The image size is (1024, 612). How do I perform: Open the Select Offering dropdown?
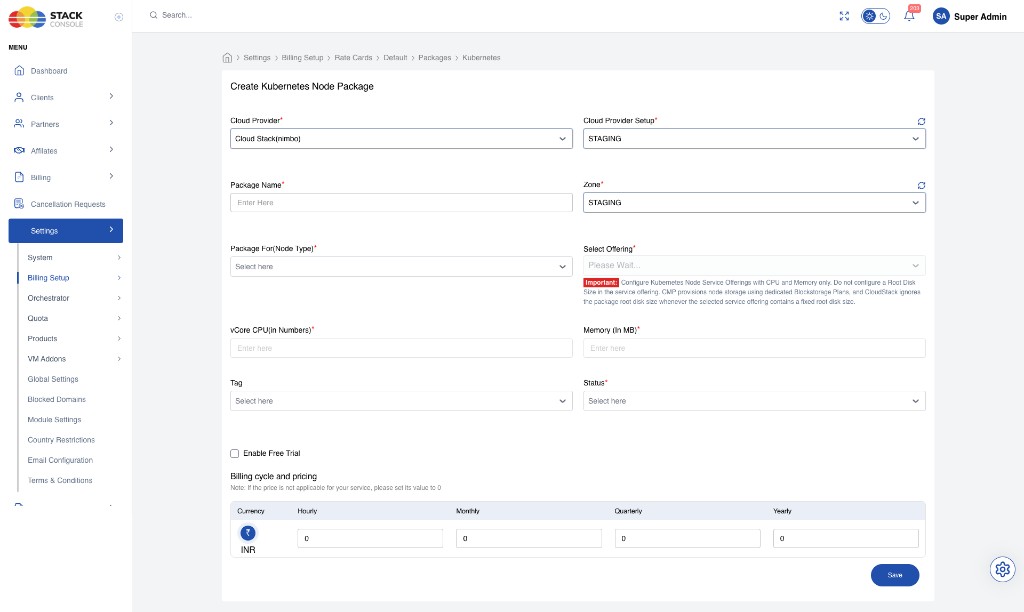point(754,265)
